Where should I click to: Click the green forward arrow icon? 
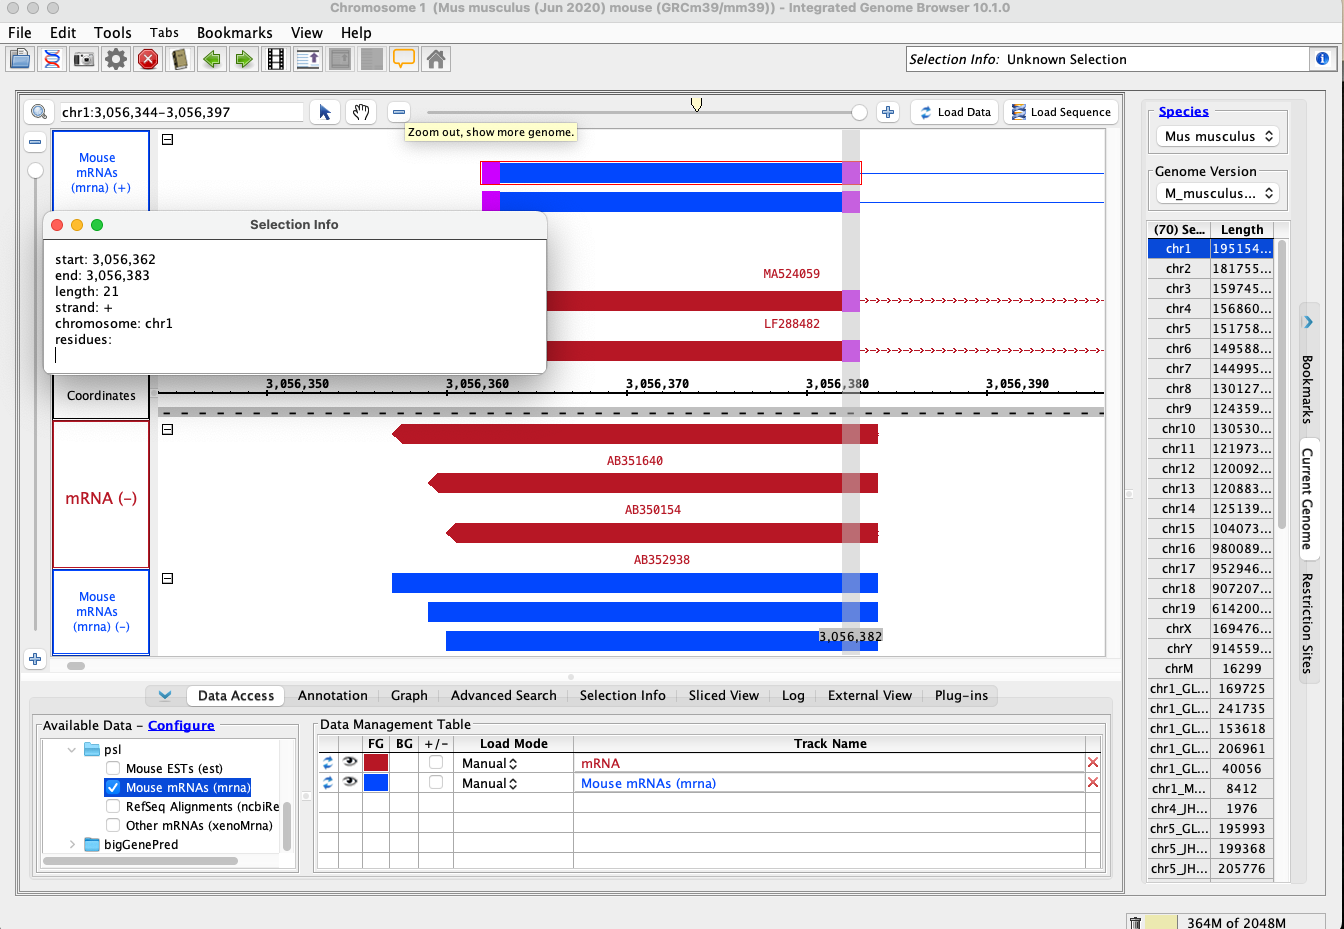[244, 59]
